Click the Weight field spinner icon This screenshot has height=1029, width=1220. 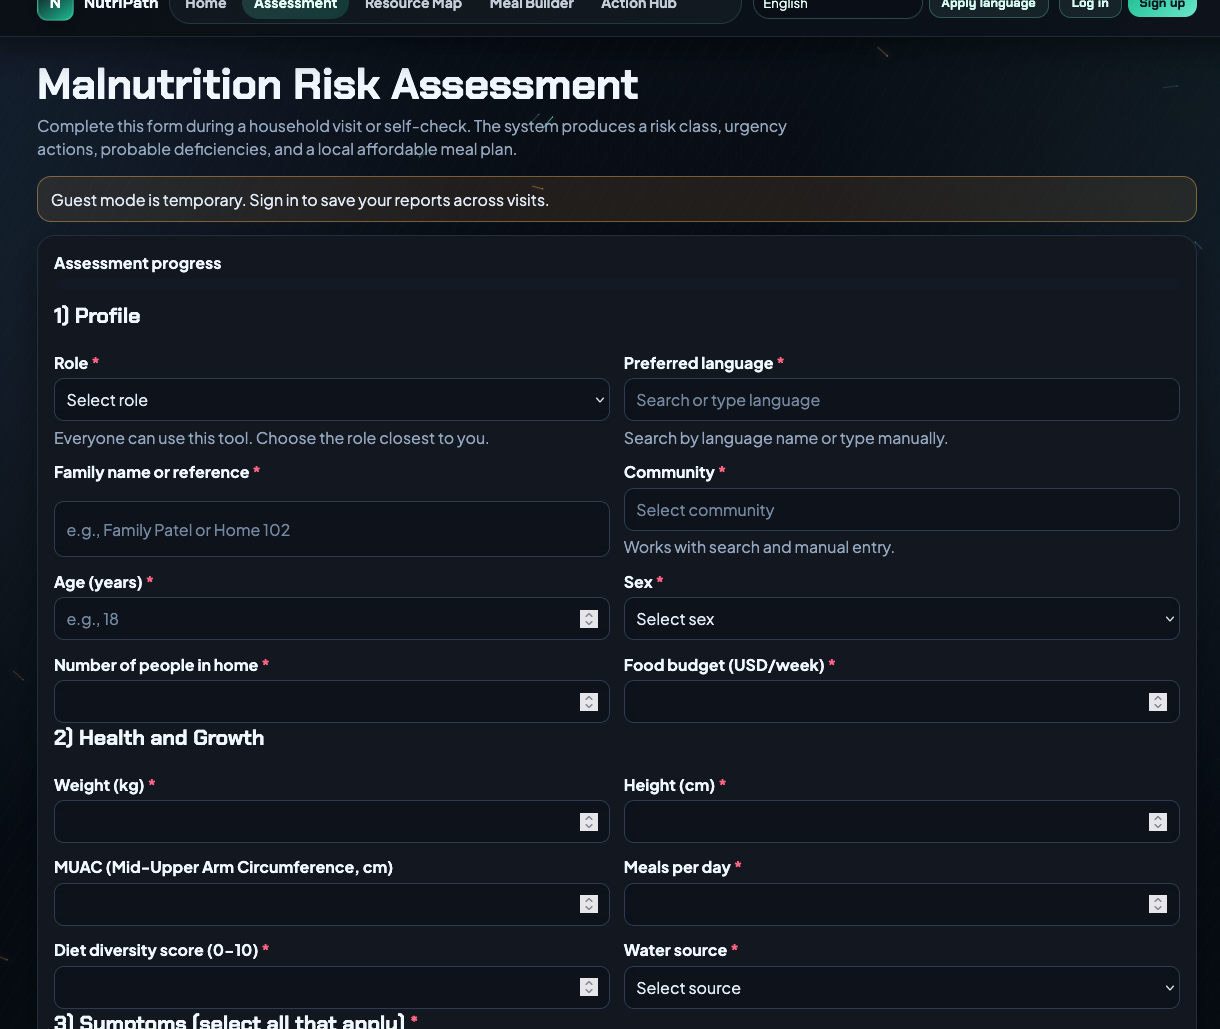coord(589,822)
